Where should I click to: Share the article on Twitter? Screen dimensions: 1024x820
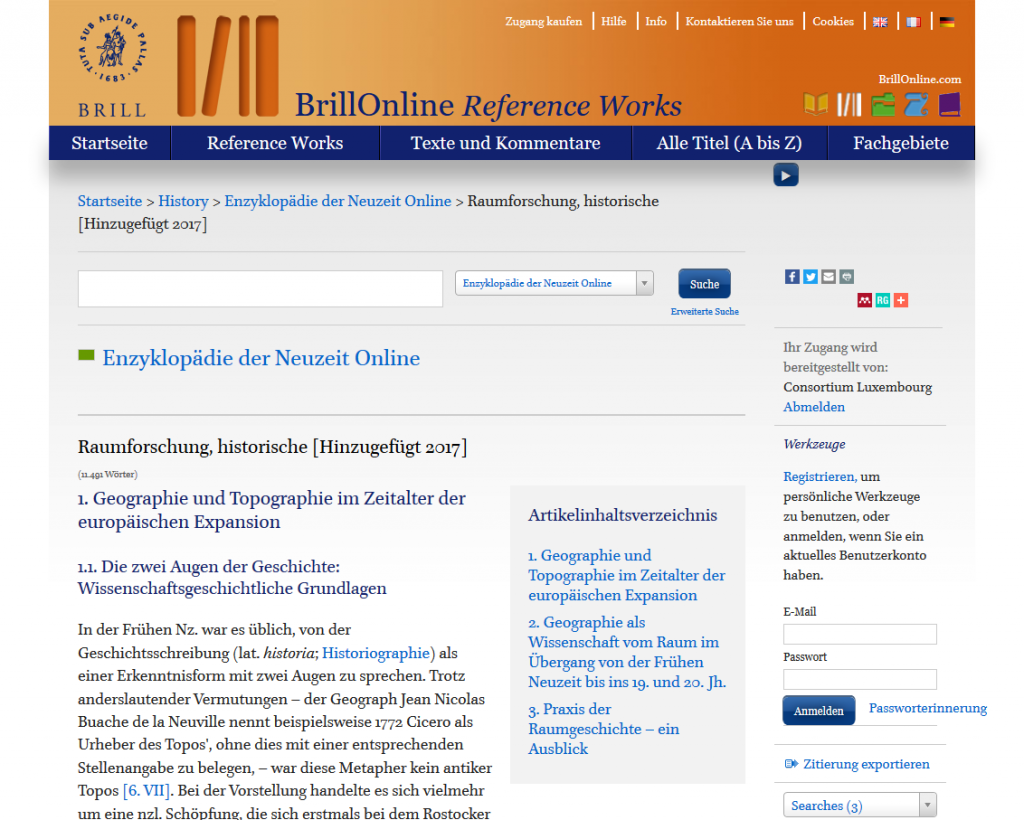click(x=810, y=277)
